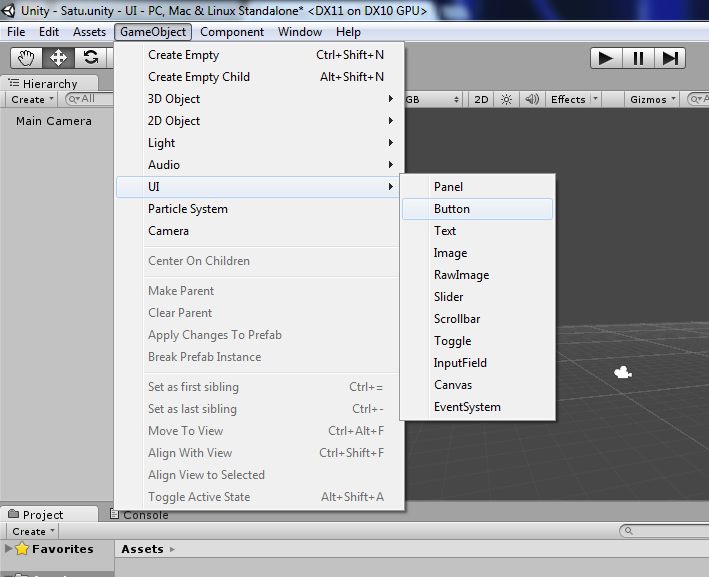Expand the Light submenu
This screenshot has width=709, height=577.
[260, 143]
